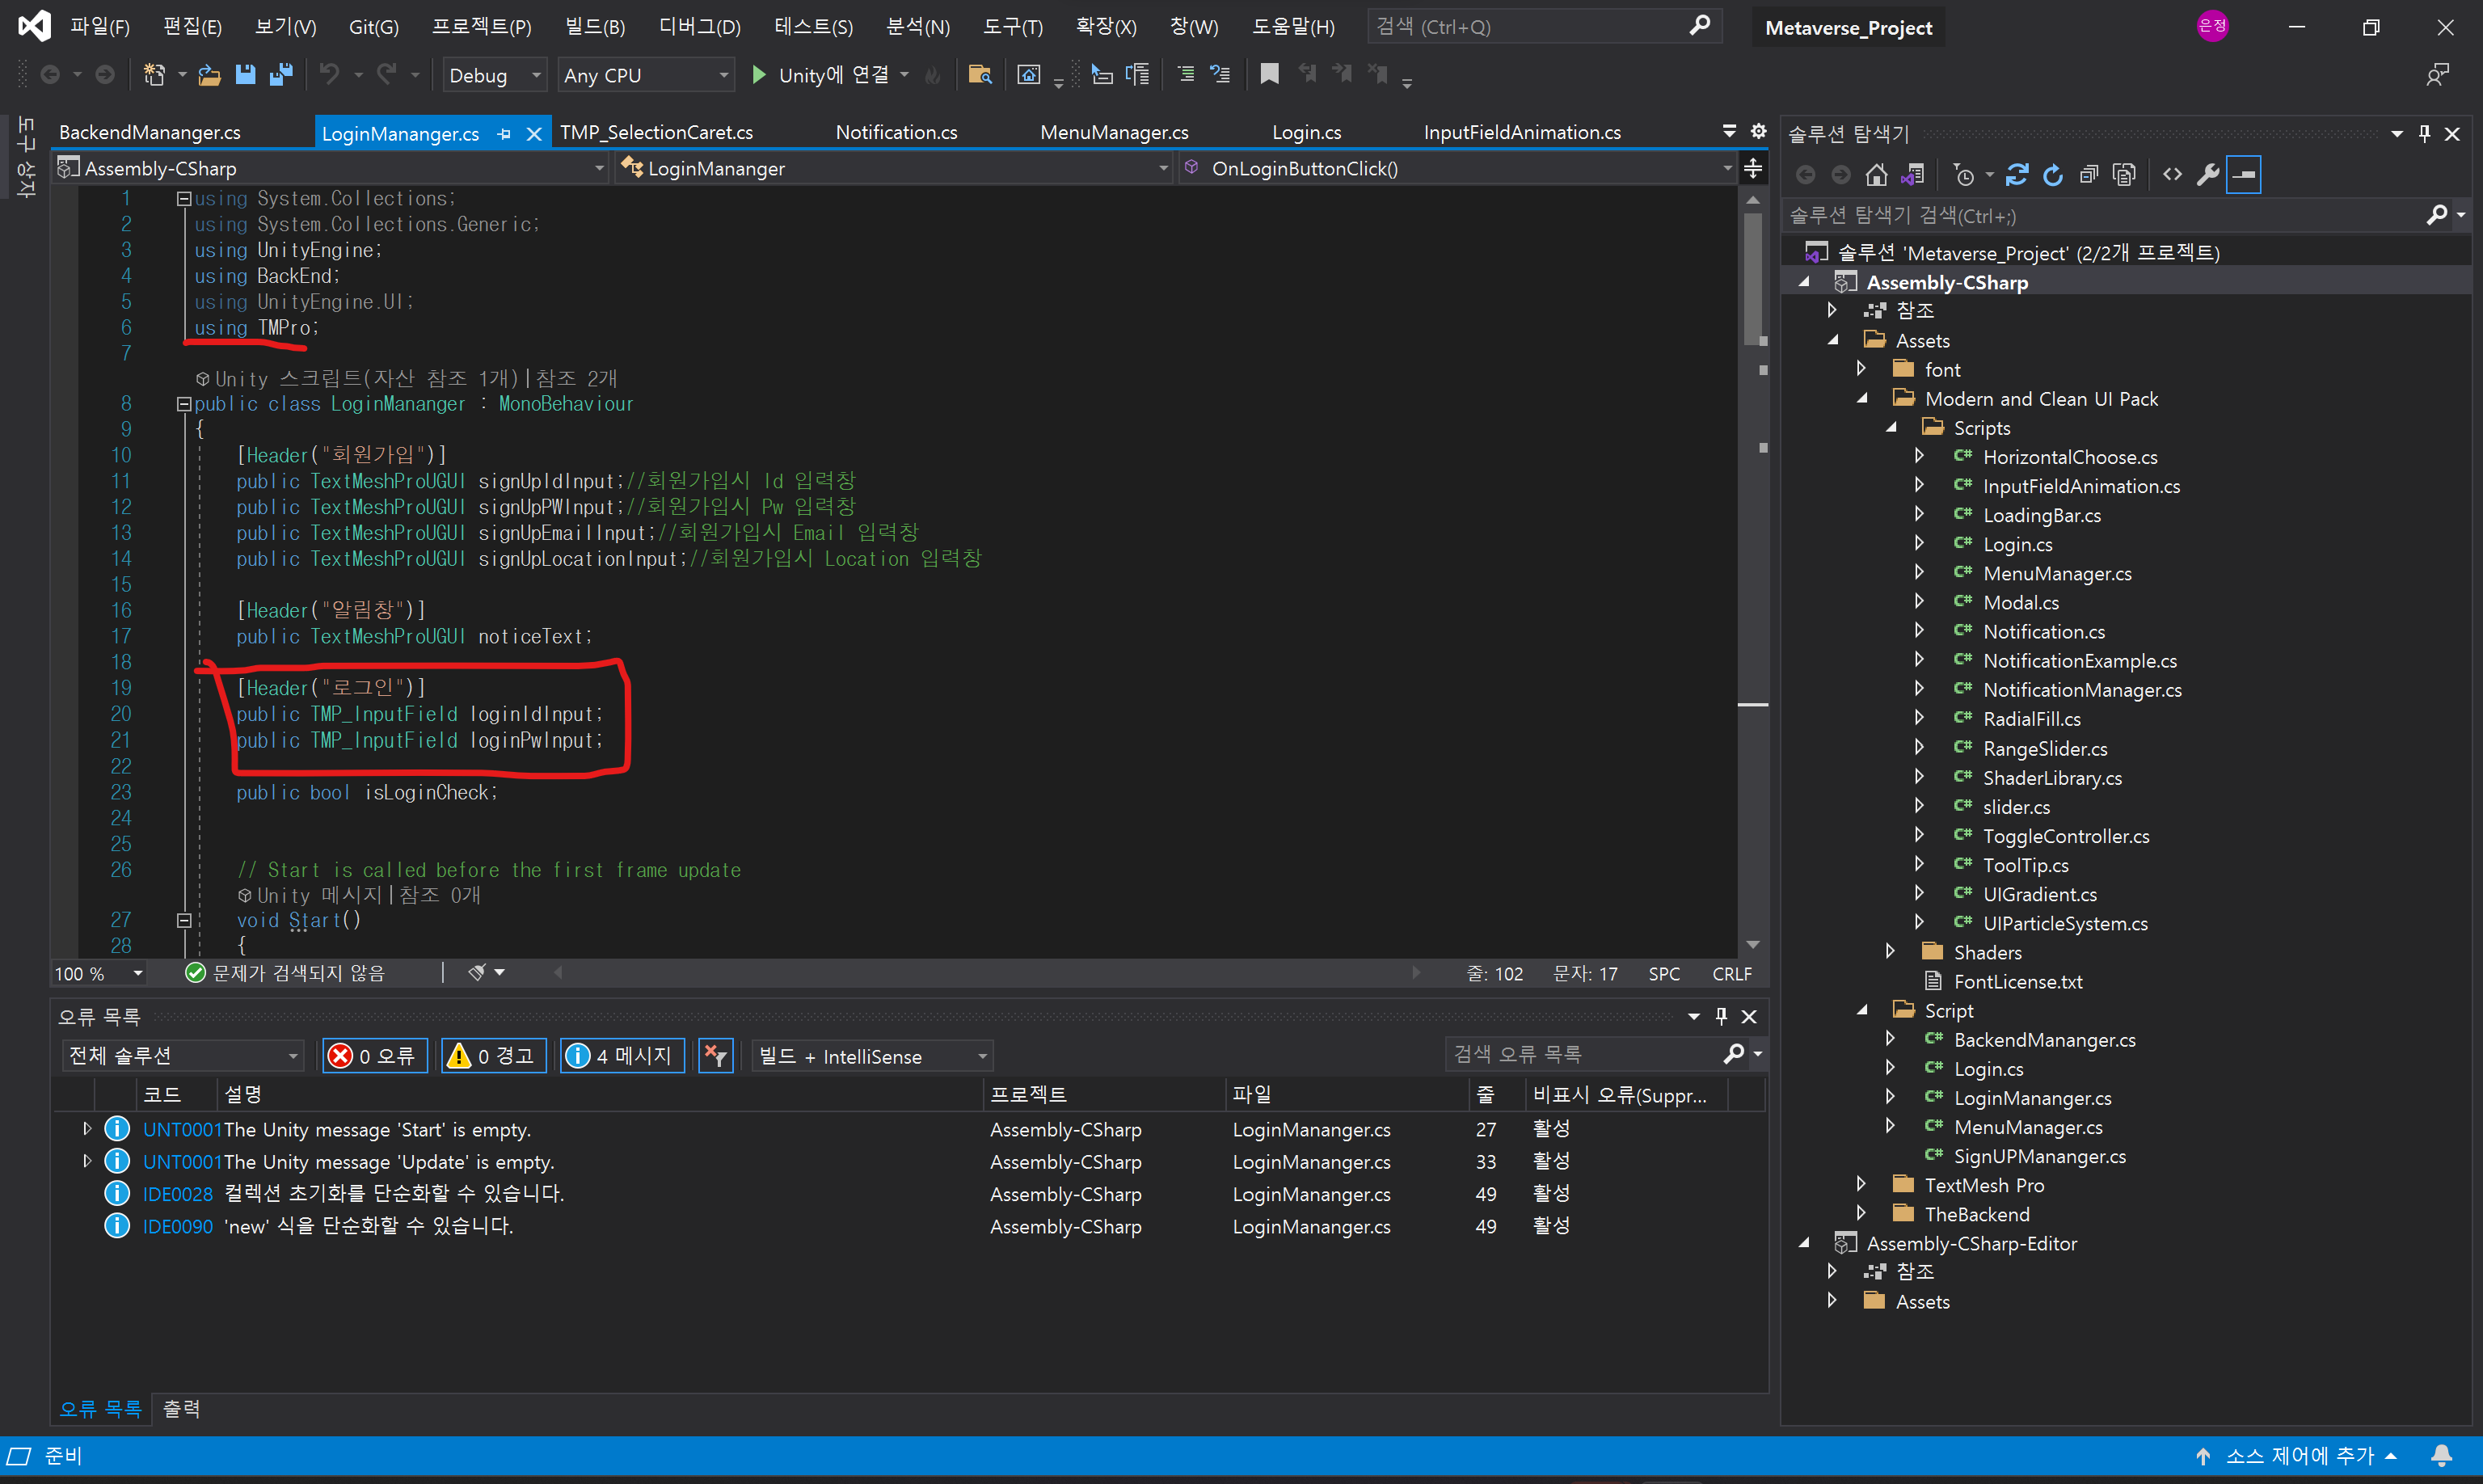Click the IDE0090 error code link
Screen dimensions: 2483x1484
click(177, 1226)
